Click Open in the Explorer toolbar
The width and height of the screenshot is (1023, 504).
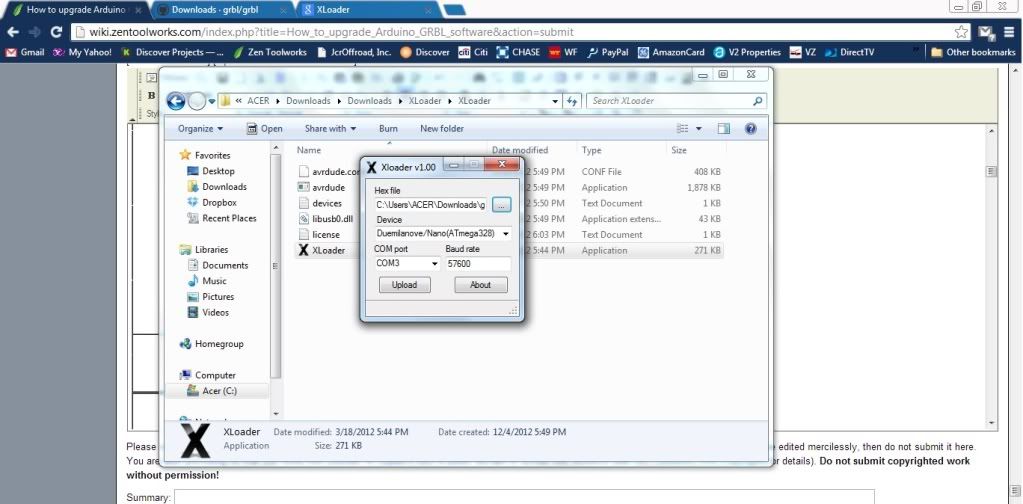(x=265, y=128)
